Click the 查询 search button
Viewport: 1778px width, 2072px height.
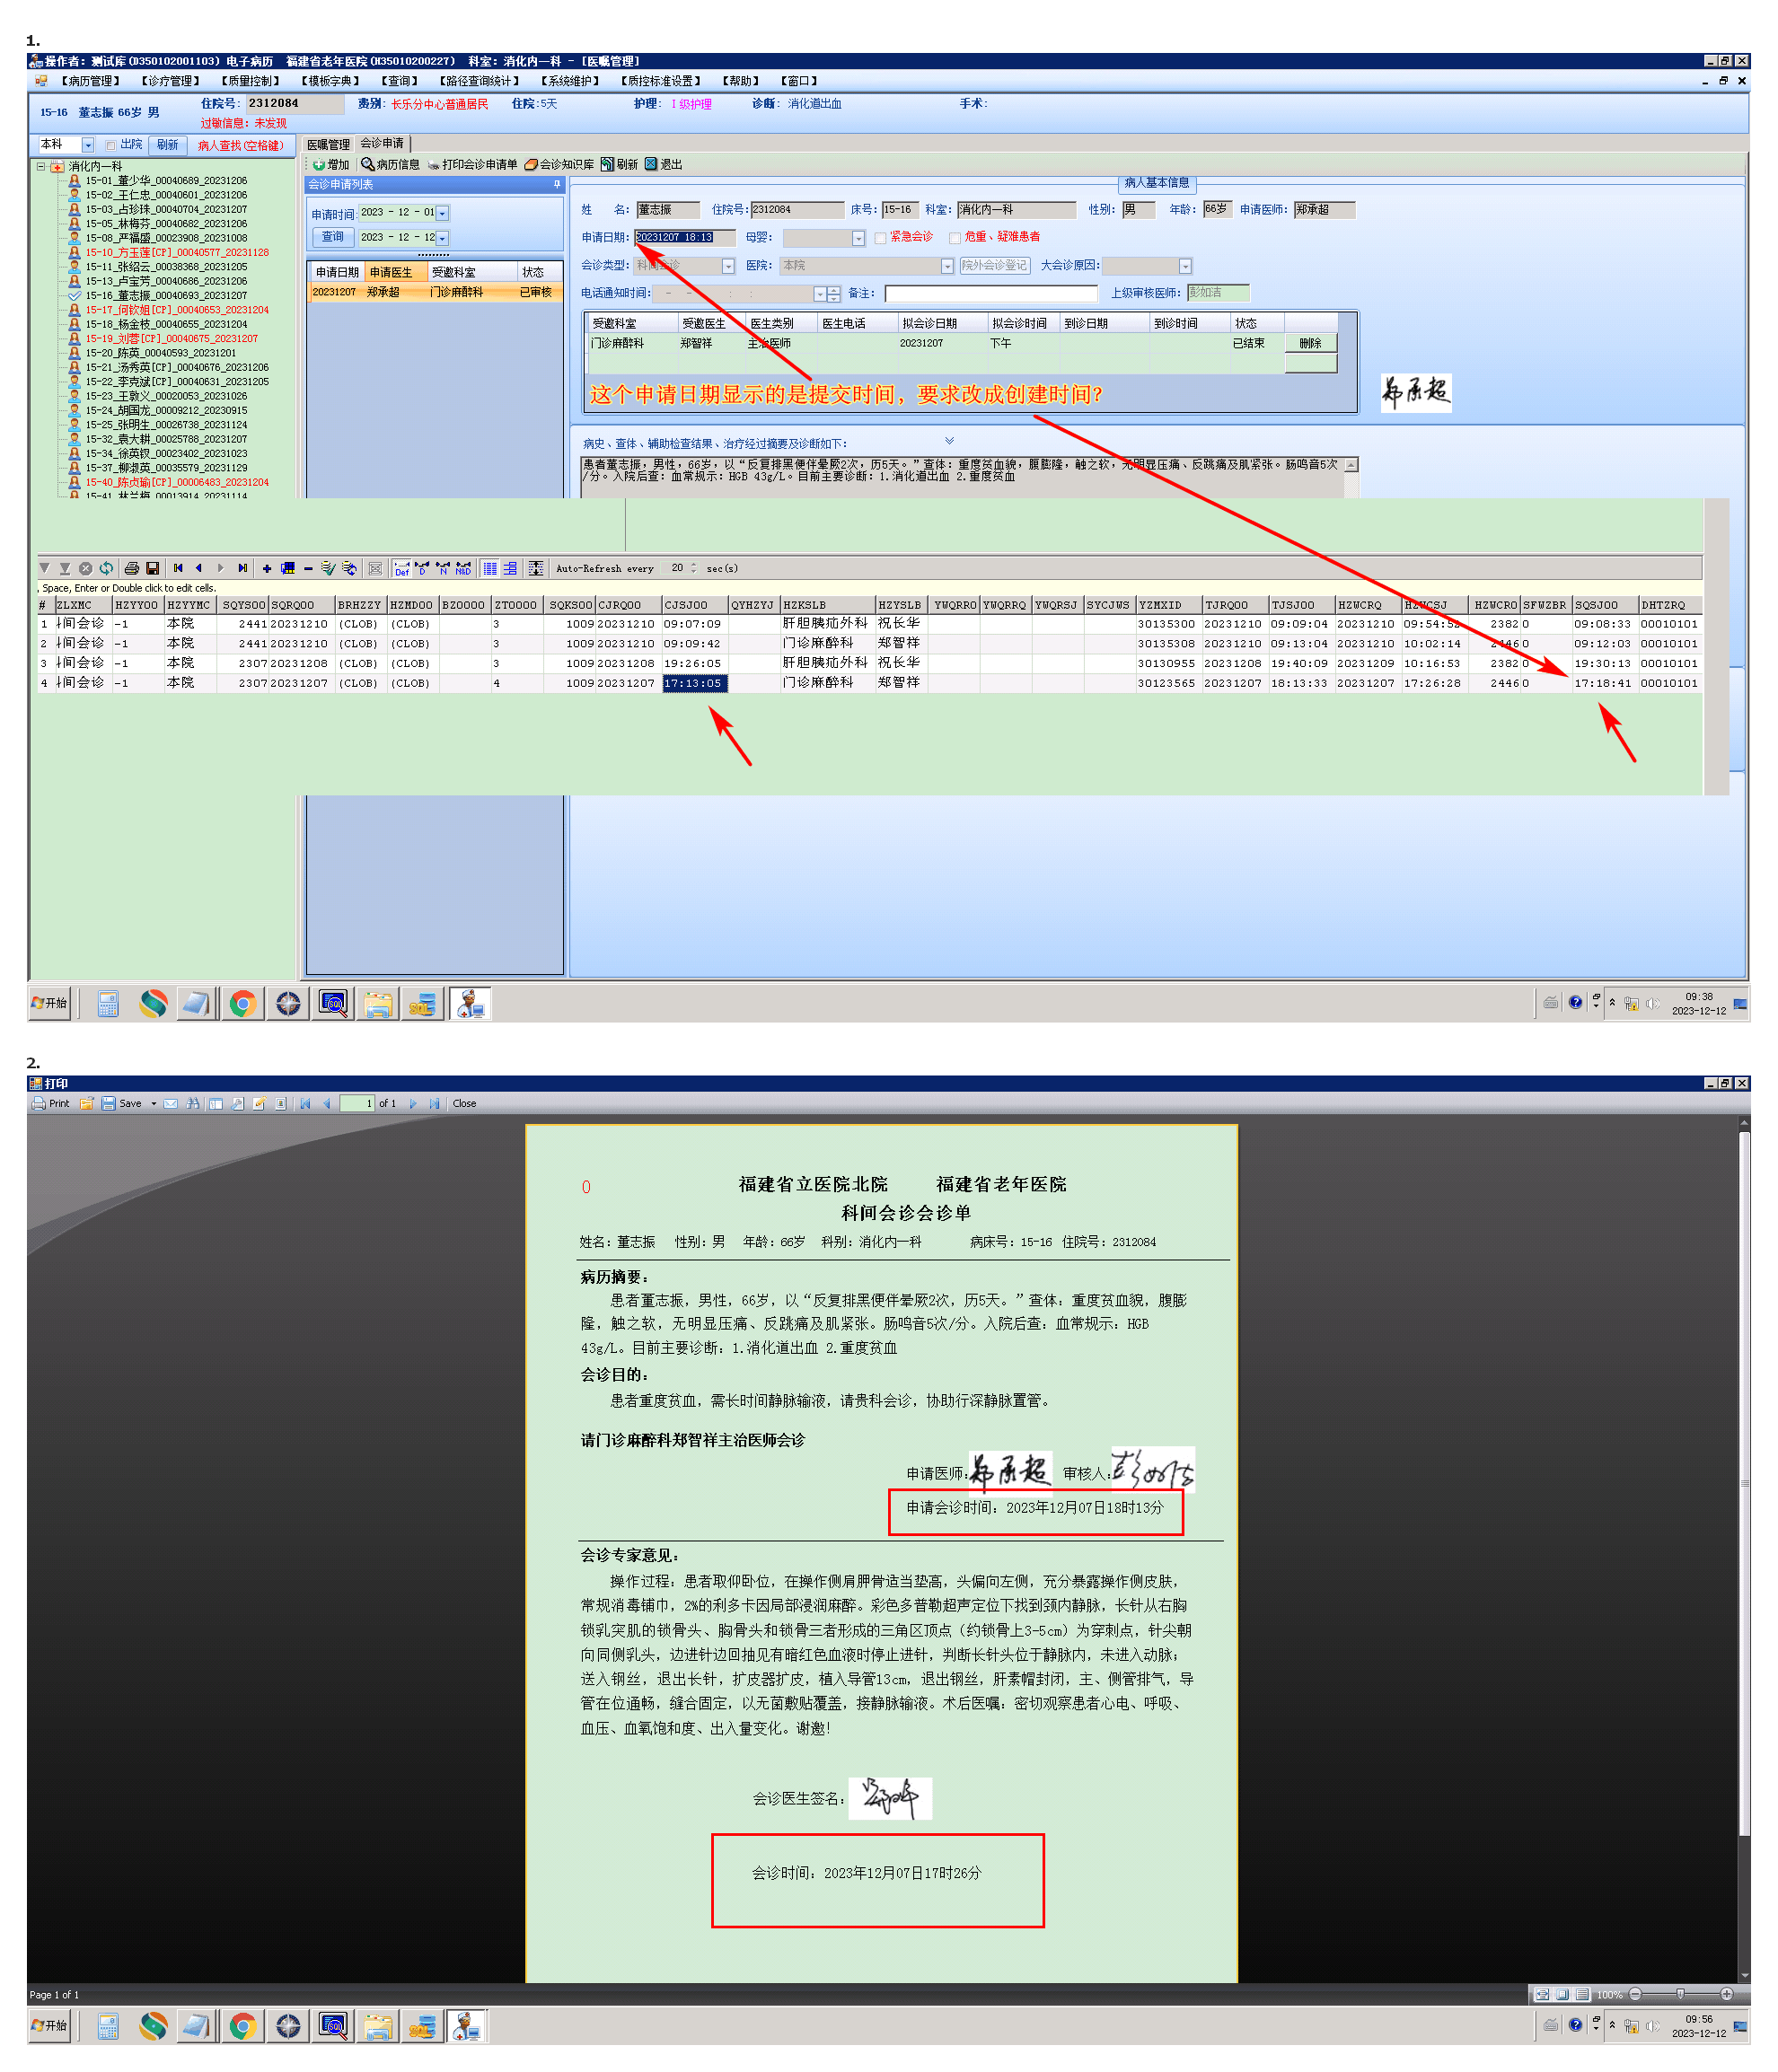333,237
